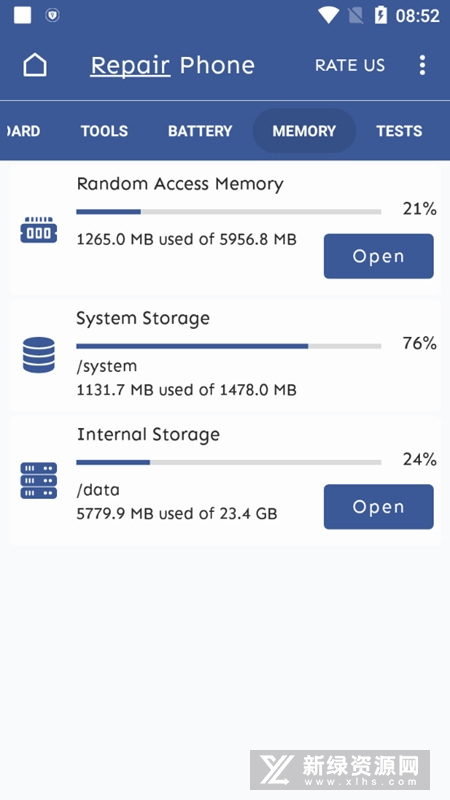
Task: Open the three-dot overflow menu
Action: (422, 65)
